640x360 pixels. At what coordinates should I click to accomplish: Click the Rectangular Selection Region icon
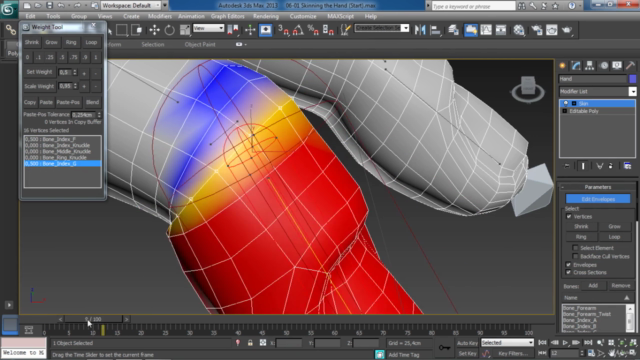(x=121, y=30)
